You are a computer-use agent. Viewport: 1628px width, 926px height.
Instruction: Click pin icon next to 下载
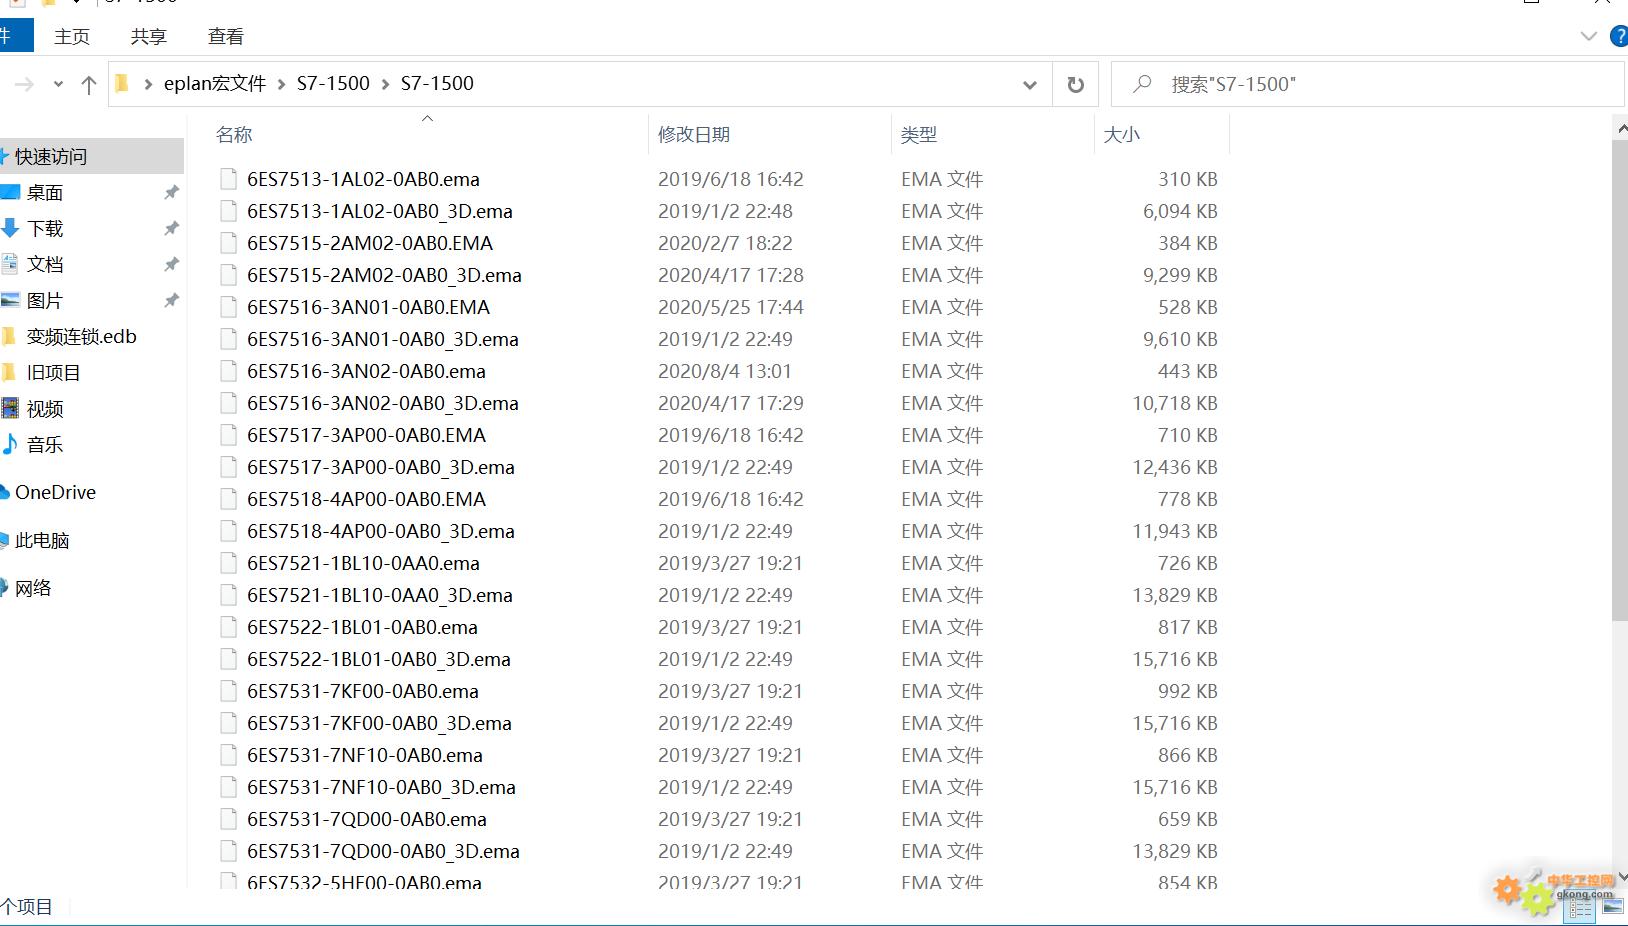coord(171,228)
